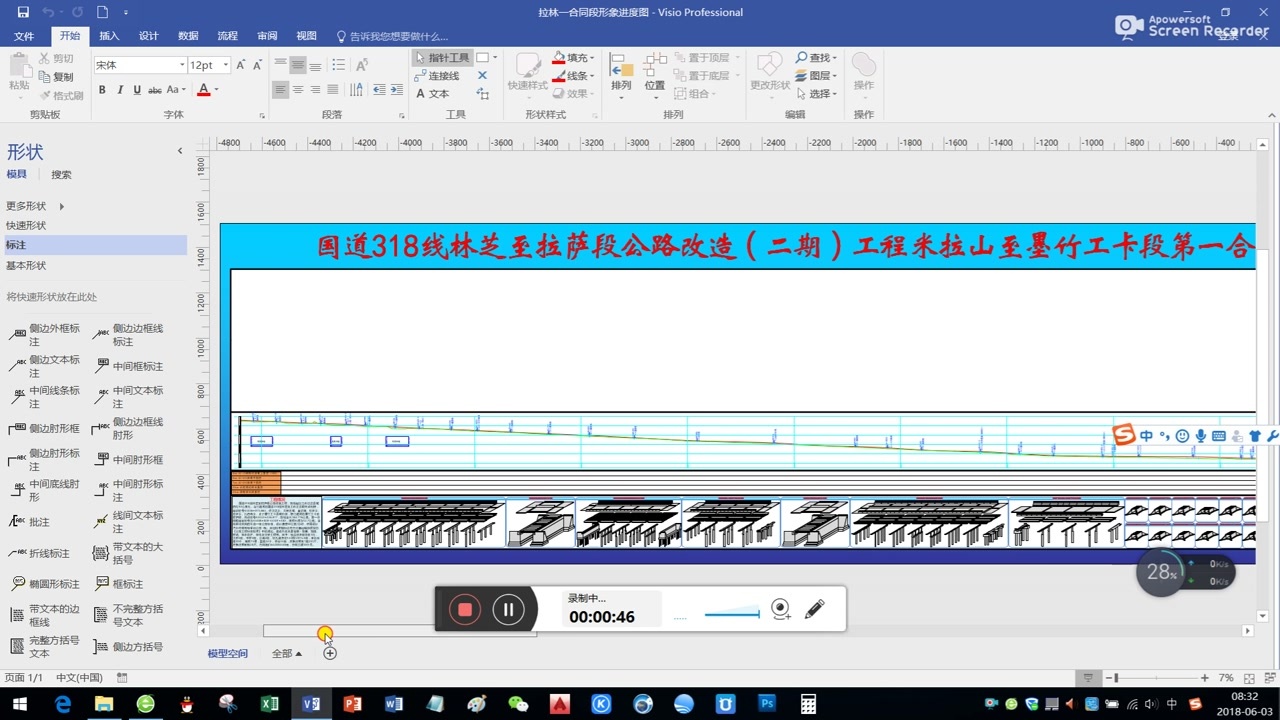Switch to 搜索 in Shapes pane
The width and height of the screenshot is (1280, 720).
[x=61, y=175]
